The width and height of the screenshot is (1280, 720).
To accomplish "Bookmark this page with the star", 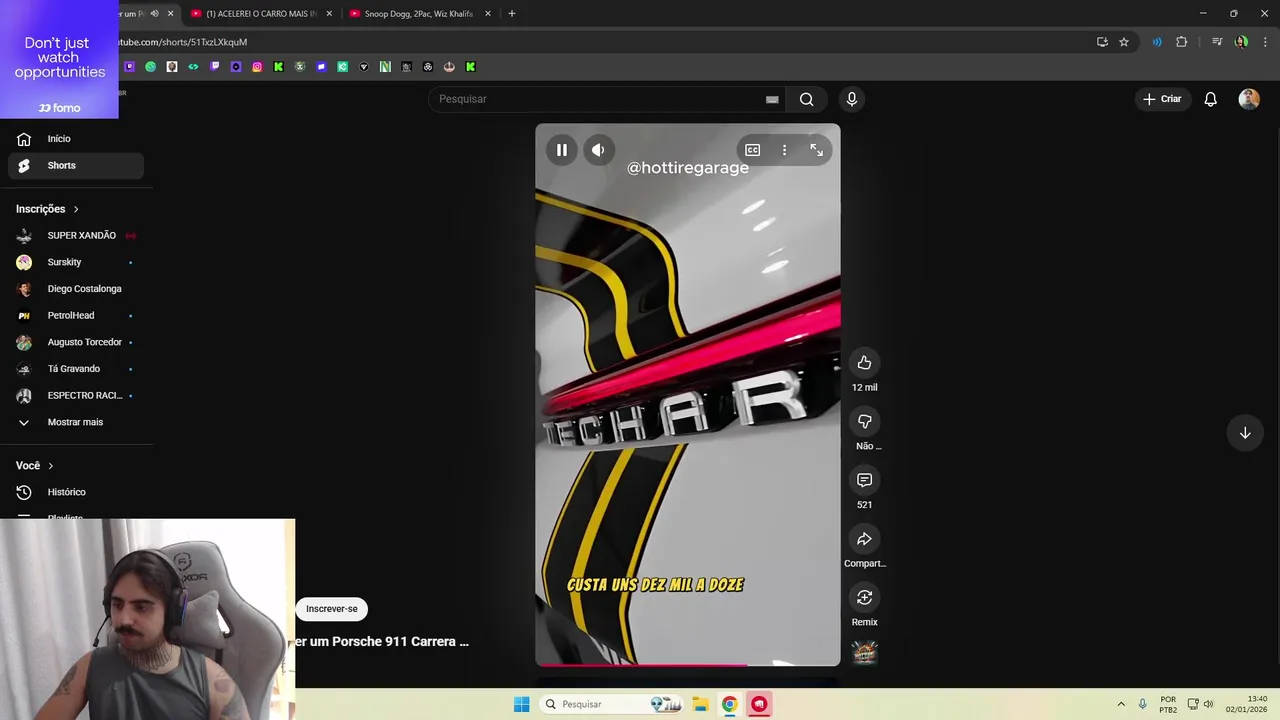I will coord(1124,42).
